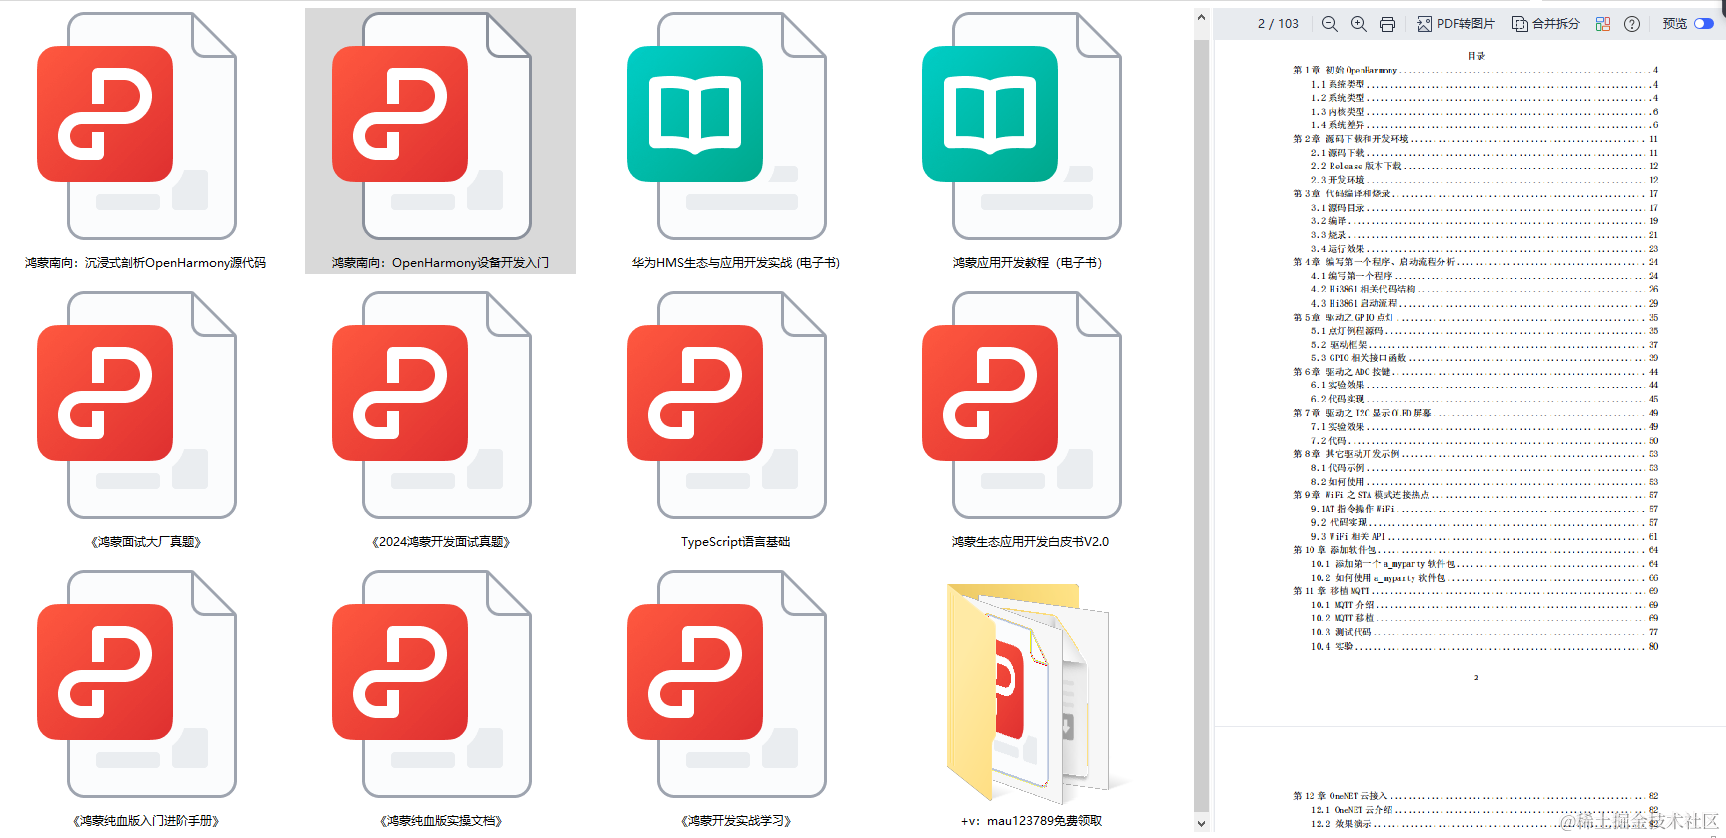1726x838 pixels.
Task: Select 鸿蒙生态应用开发白皮书V2.0 PDF icon
Action: [1022, 405]
